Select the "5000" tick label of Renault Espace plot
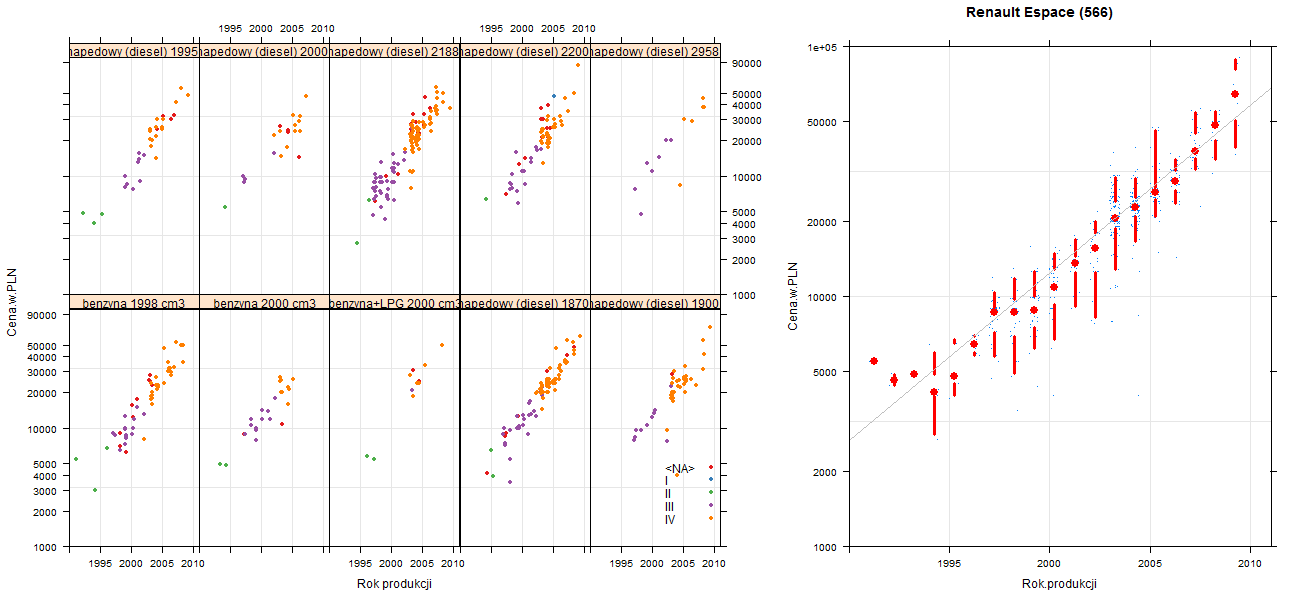Screen dimensions: 1300x600 826,372
